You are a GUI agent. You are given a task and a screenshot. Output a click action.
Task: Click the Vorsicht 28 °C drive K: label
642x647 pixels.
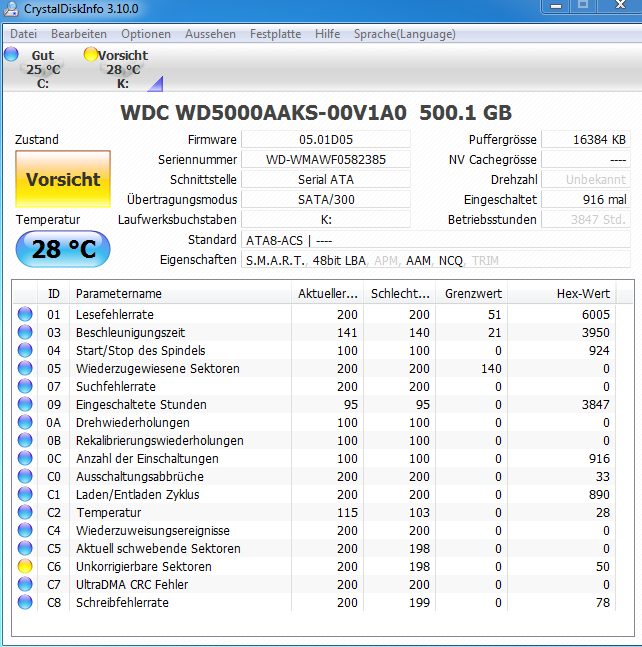123,69
